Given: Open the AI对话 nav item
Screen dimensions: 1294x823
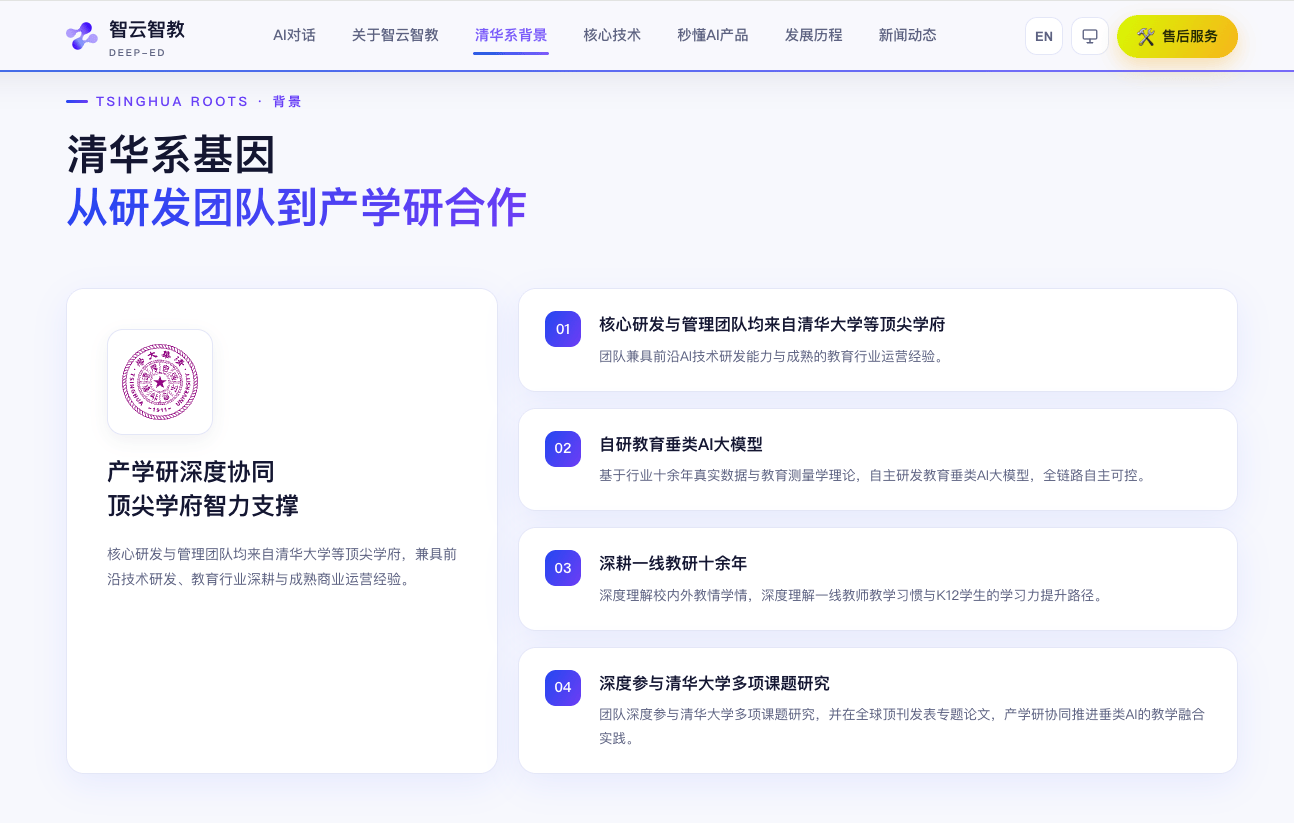Looking at the screenshot, I should click(294, 35).
